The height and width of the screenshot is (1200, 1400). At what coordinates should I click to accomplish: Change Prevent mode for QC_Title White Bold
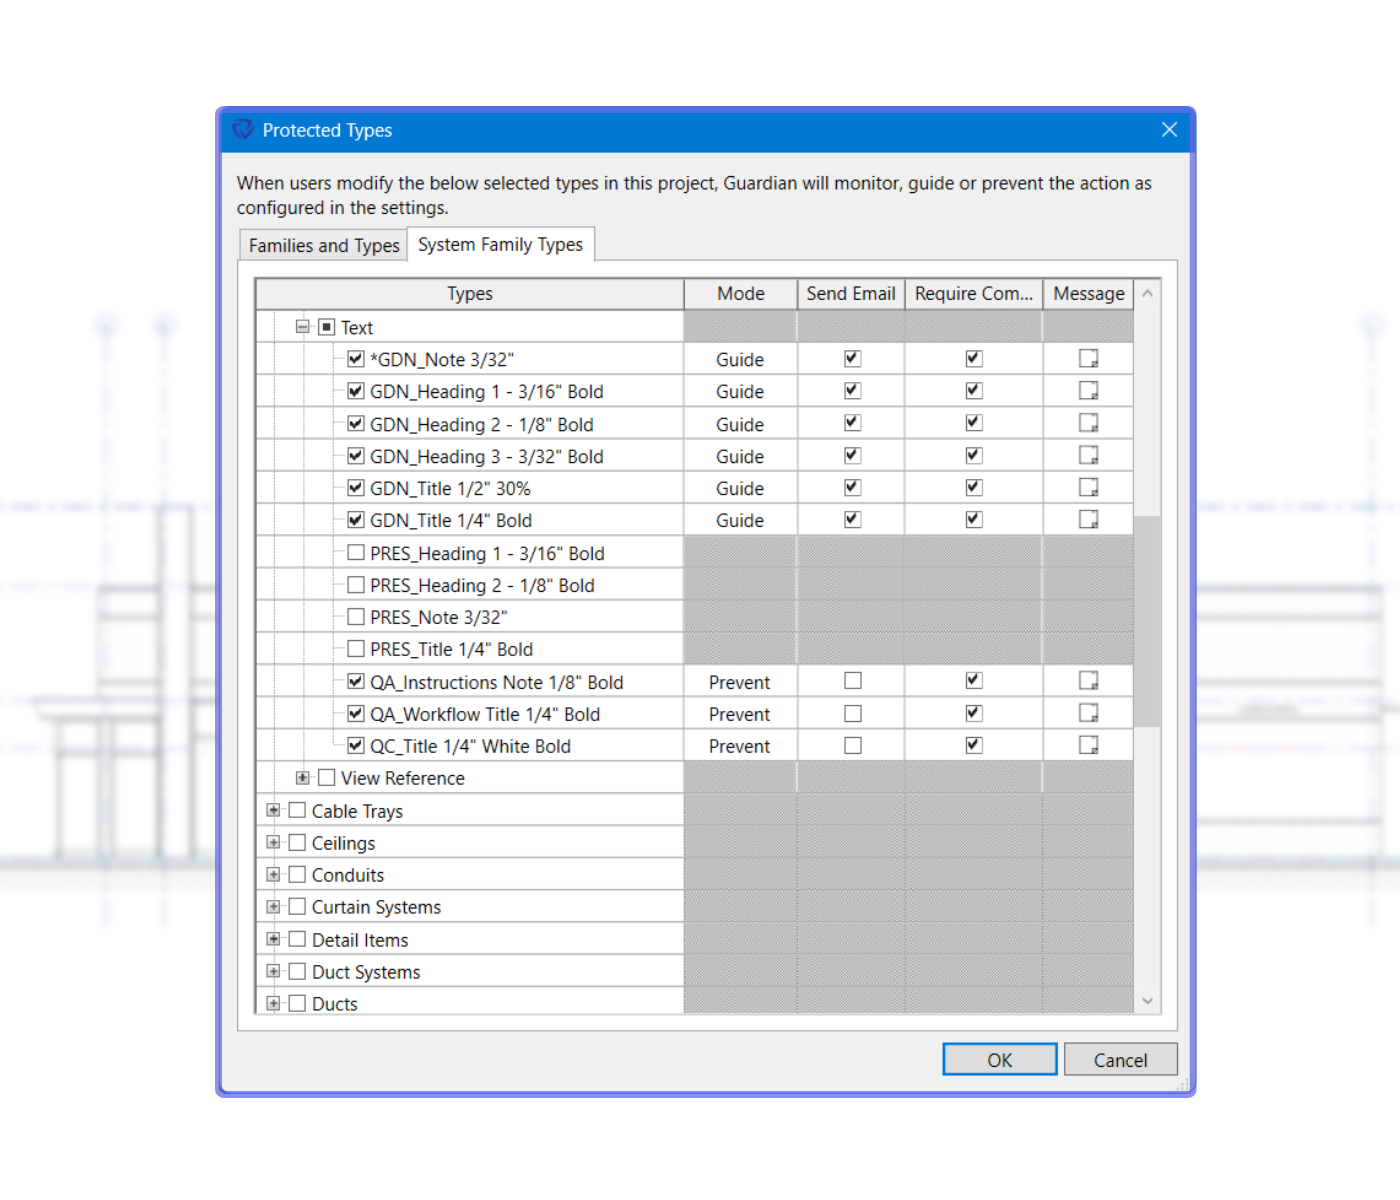pos(740,746)
